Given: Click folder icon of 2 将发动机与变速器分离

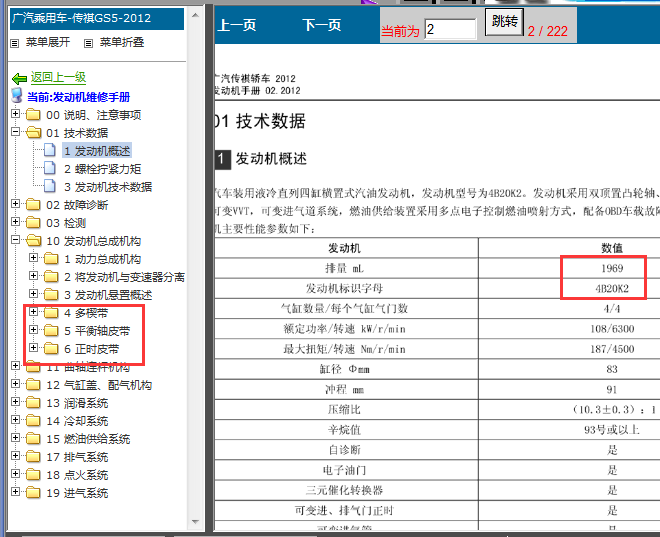Looking at the screenshot, I should coord(51,276).
